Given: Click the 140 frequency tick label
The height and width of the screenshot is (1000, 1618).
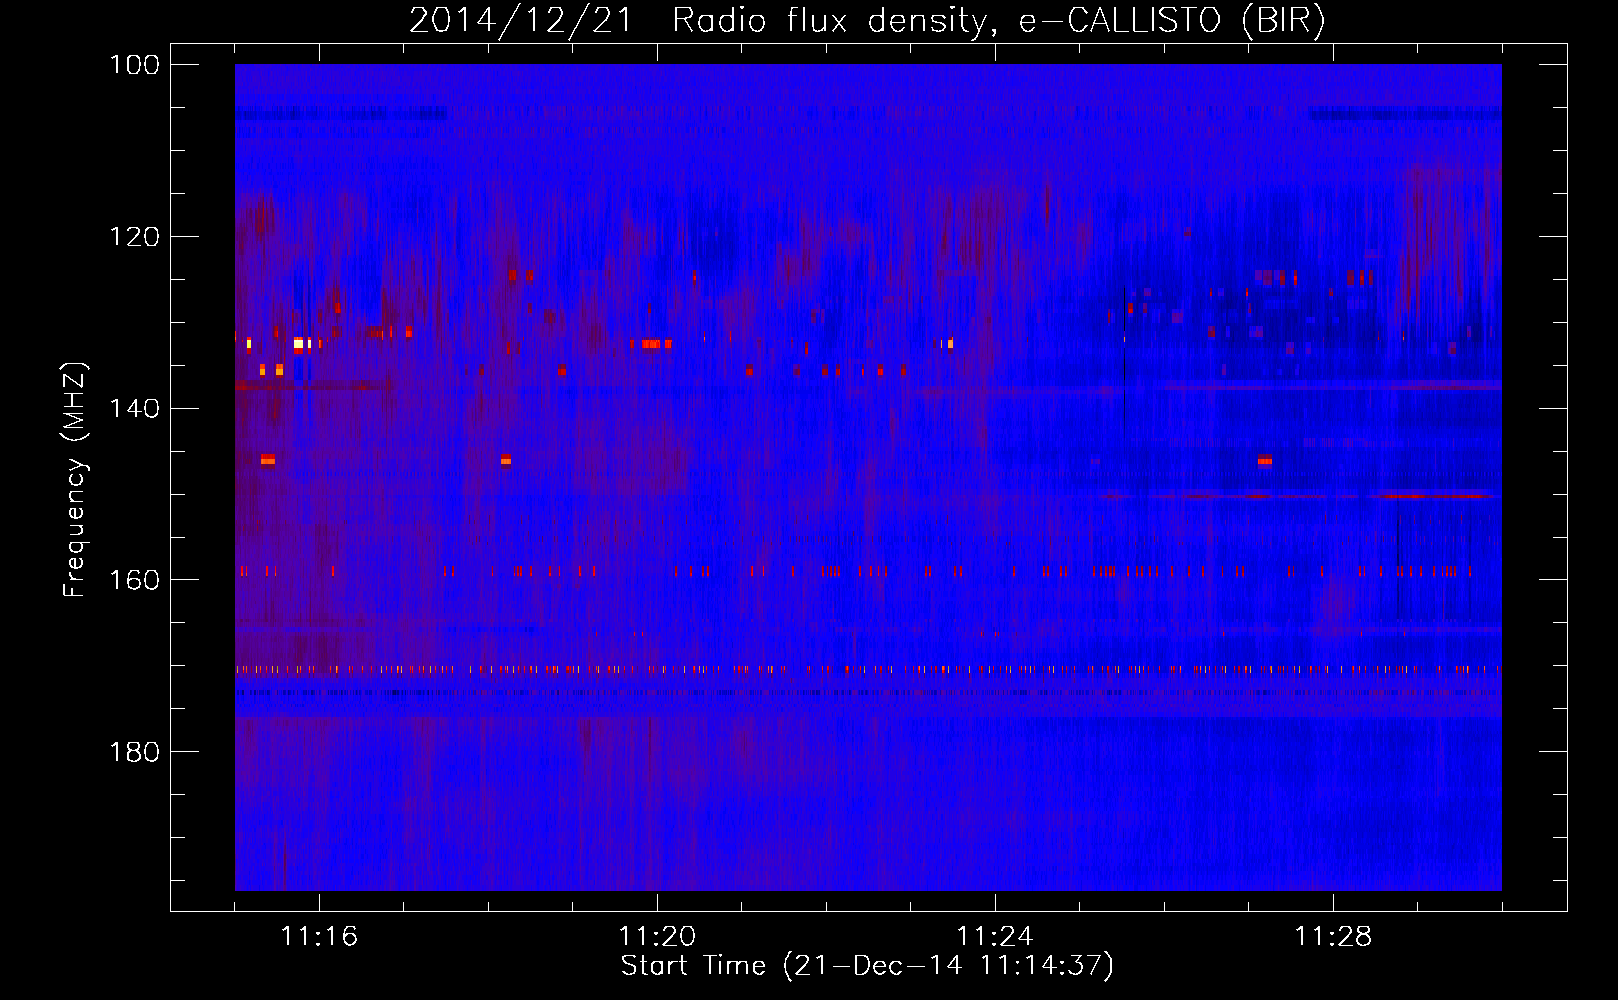Looking at the screenshot, I should tap(134, 409).
